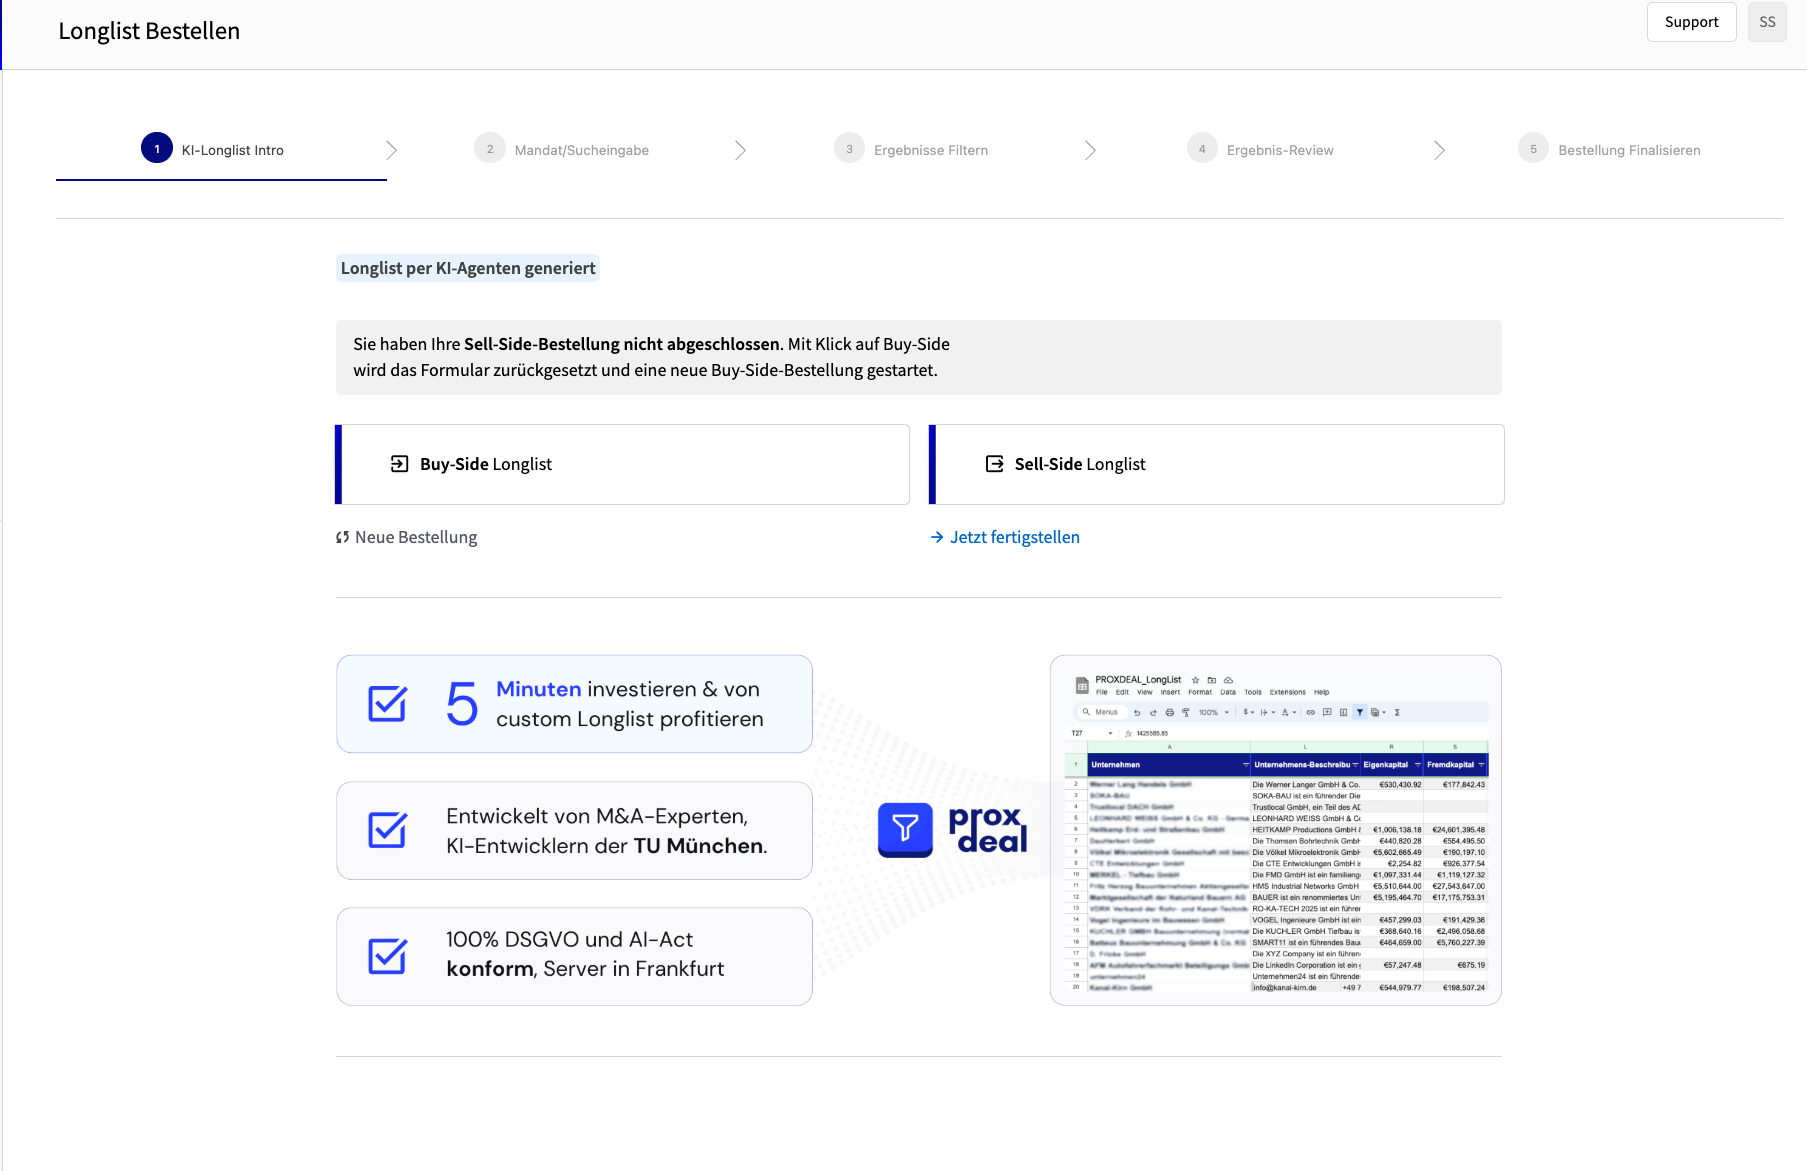Click the step 1 number circle
This screenshot has width=1807, height=1171.
tap(157, 149)
